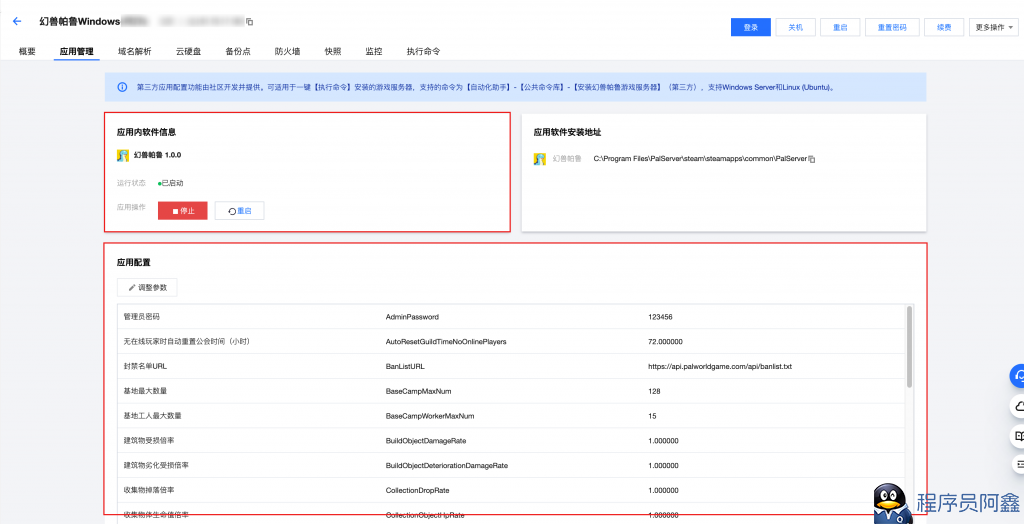Switch to the 概要 tab
The image size is (1024, 524).
pyautogui.click(x=27, y=51)
